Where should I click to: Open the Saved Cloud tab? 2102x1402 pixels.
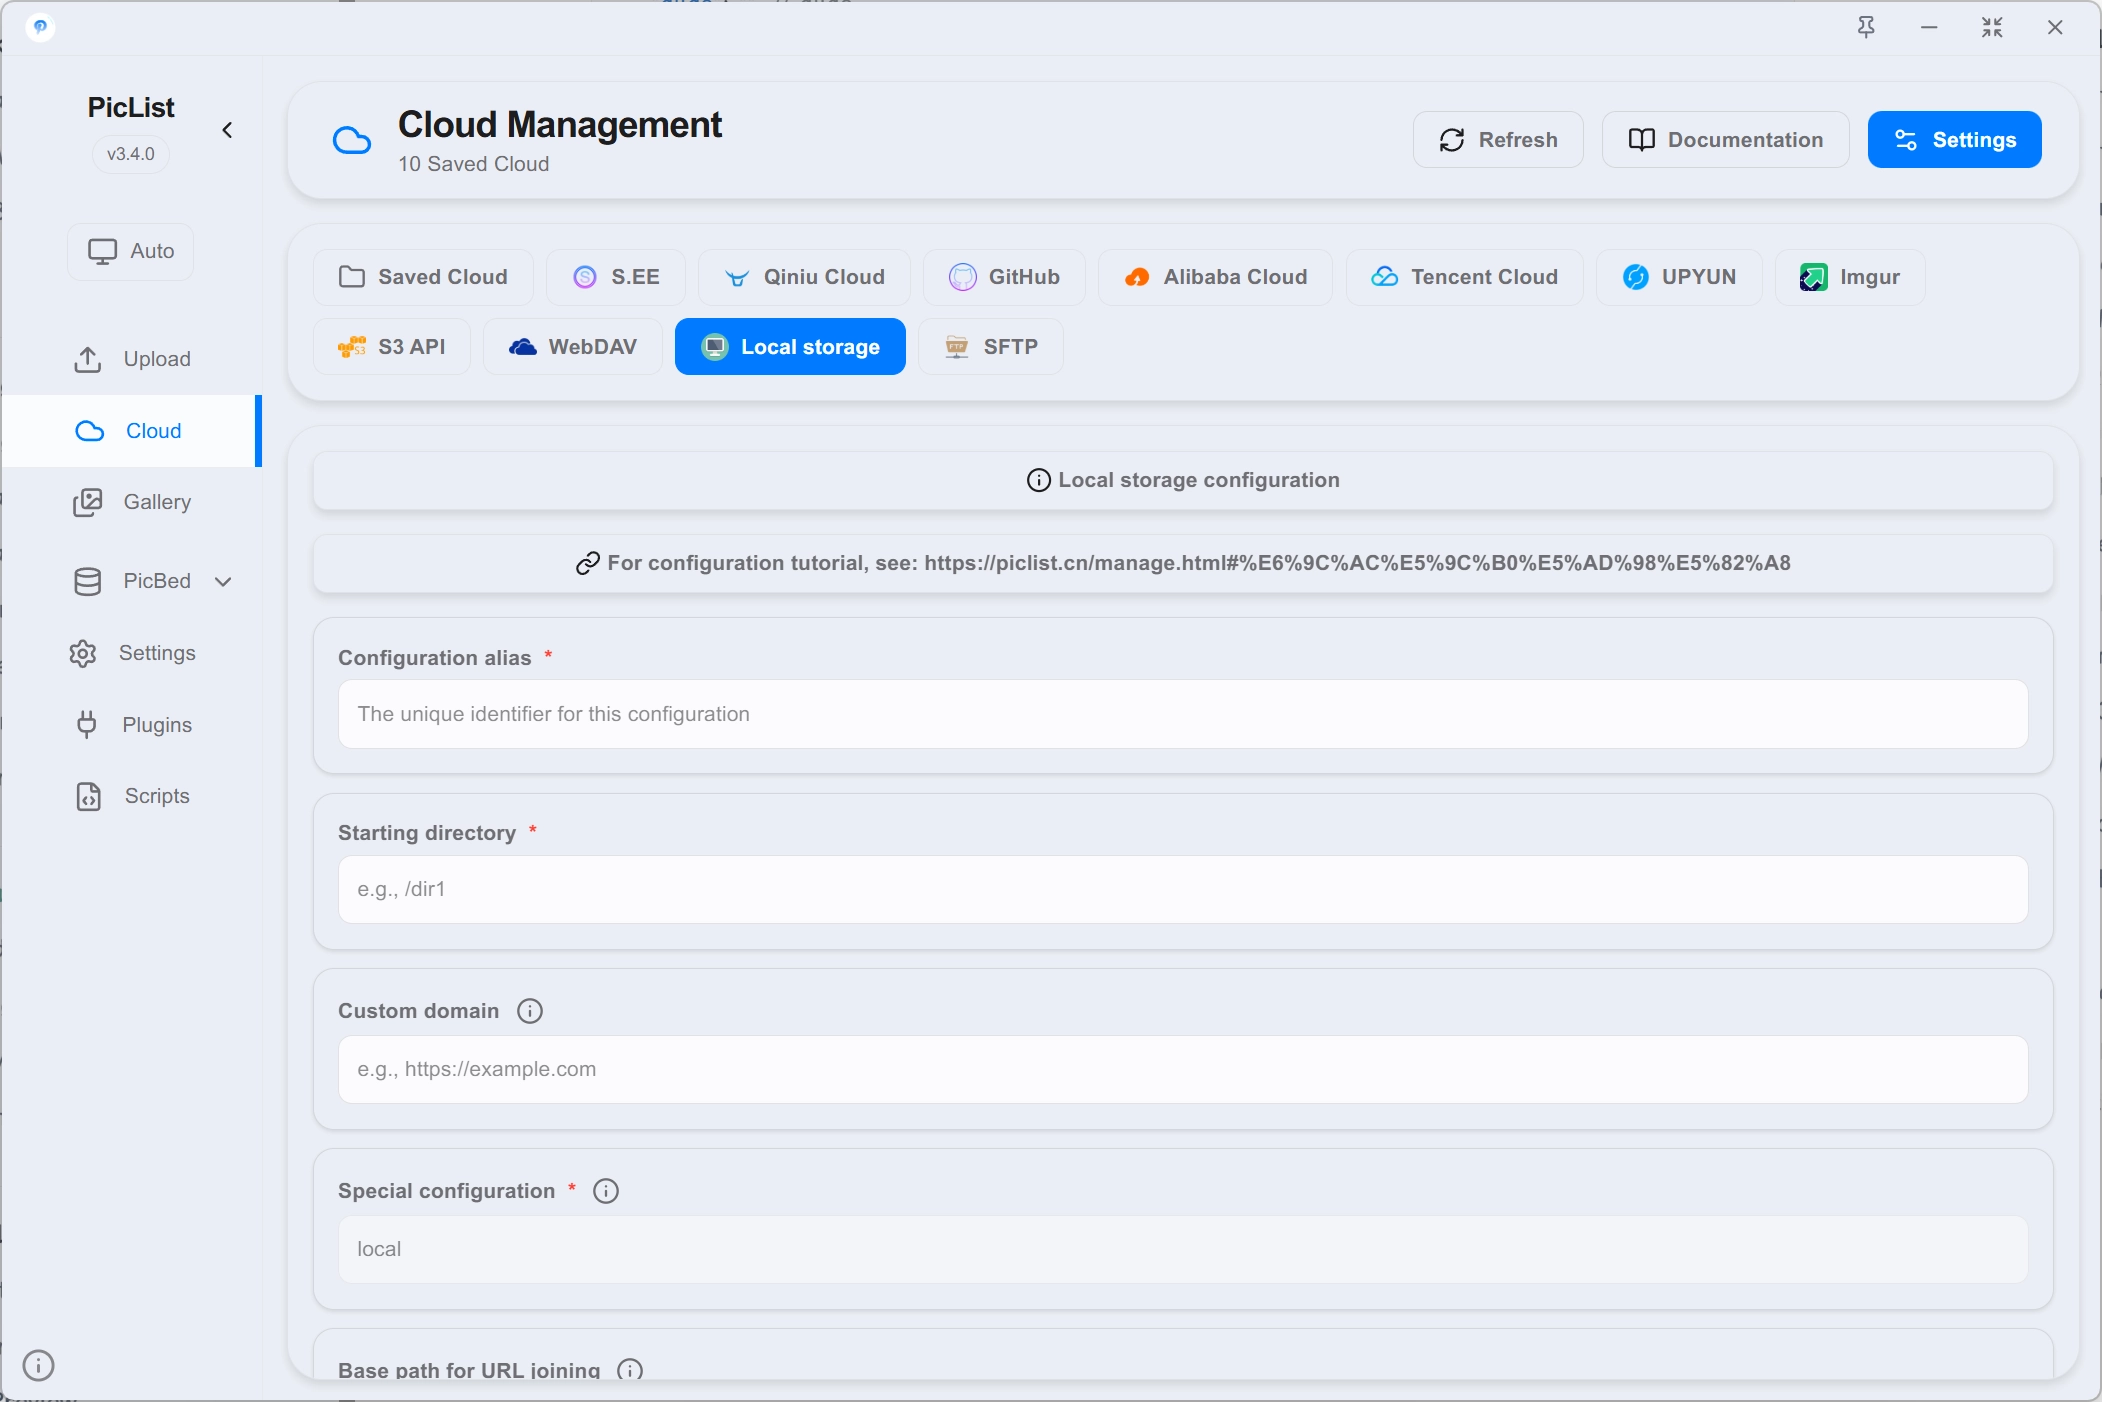click(423, 277)
